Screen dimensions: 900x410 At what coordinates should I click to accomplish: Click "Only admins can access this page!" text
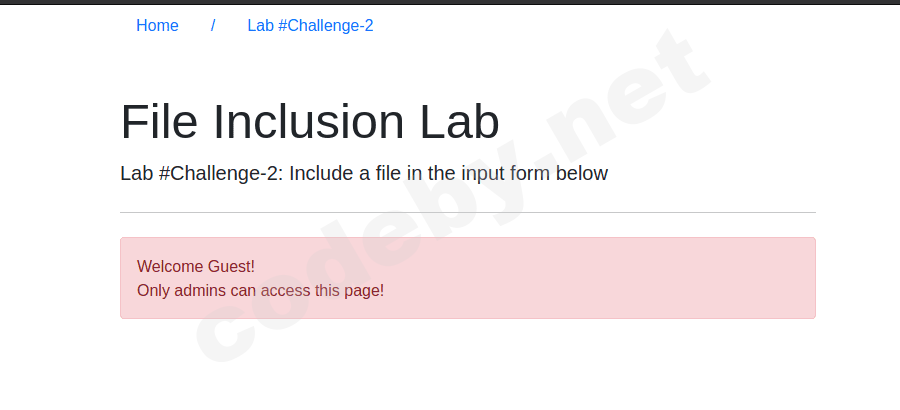tap(260, 291)
